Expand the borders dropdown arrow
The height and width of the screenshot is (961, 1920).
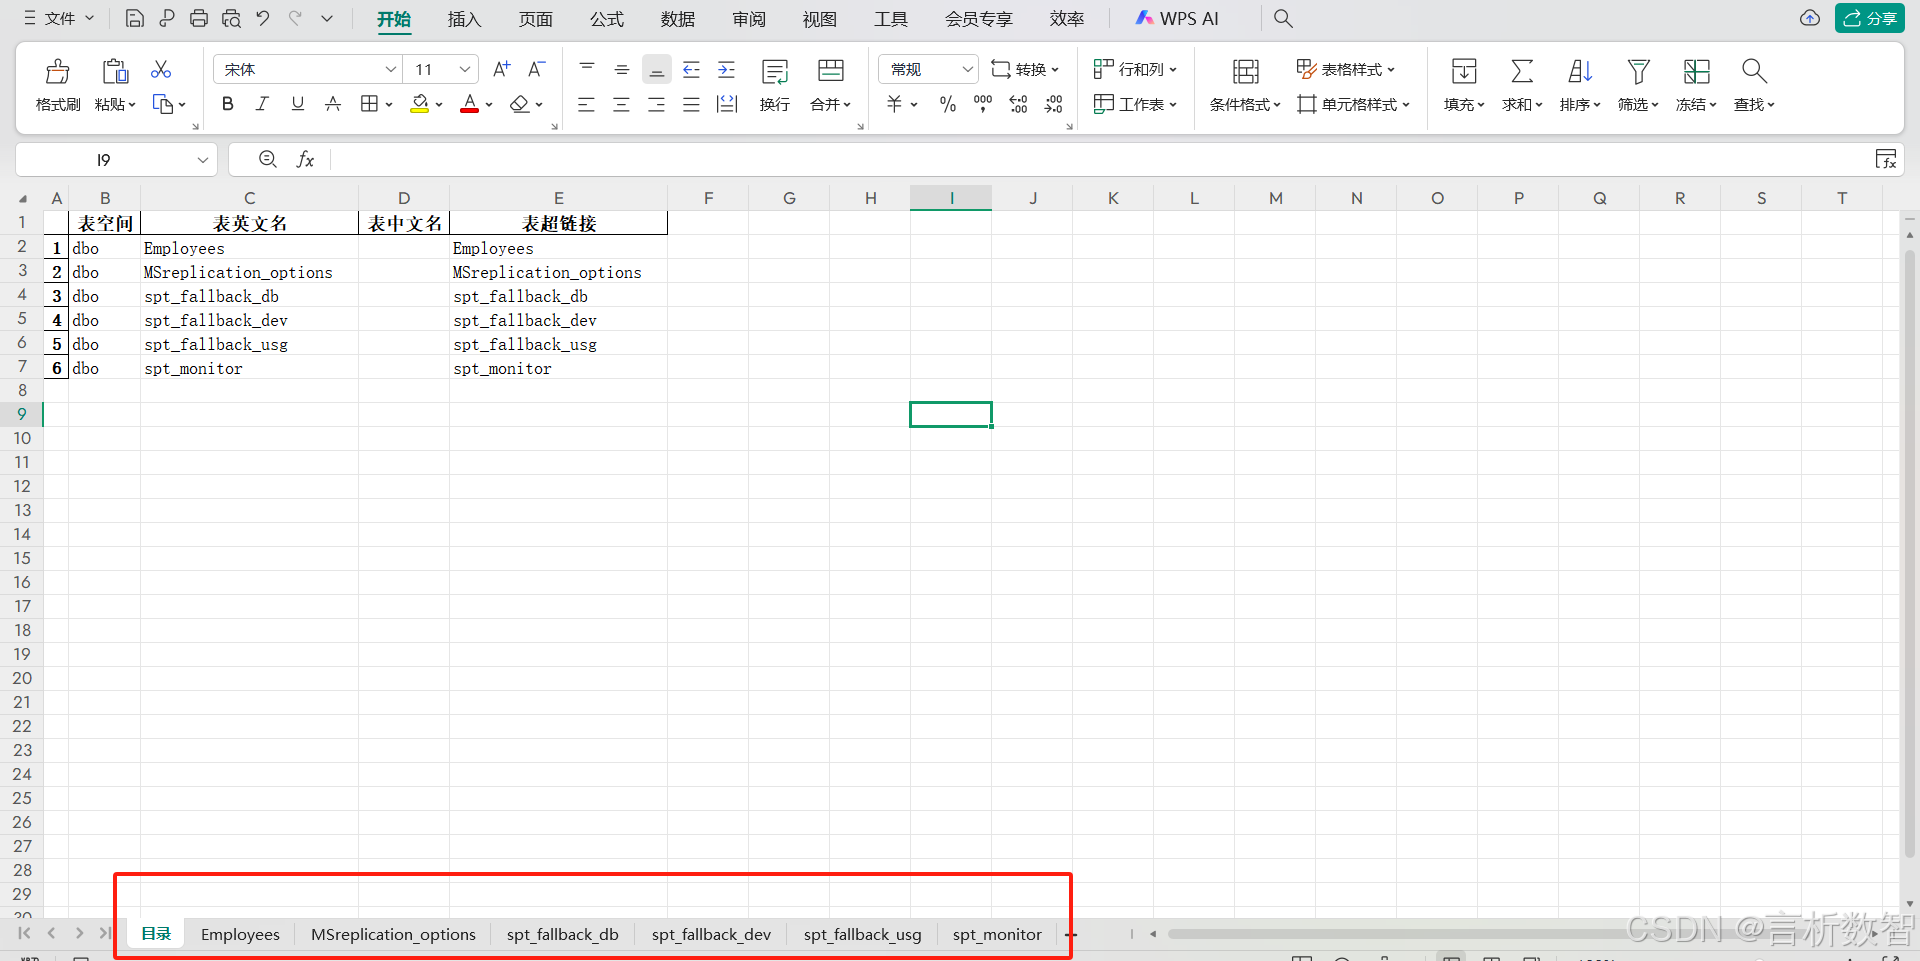pyautogui.click(x=389, y=104)
